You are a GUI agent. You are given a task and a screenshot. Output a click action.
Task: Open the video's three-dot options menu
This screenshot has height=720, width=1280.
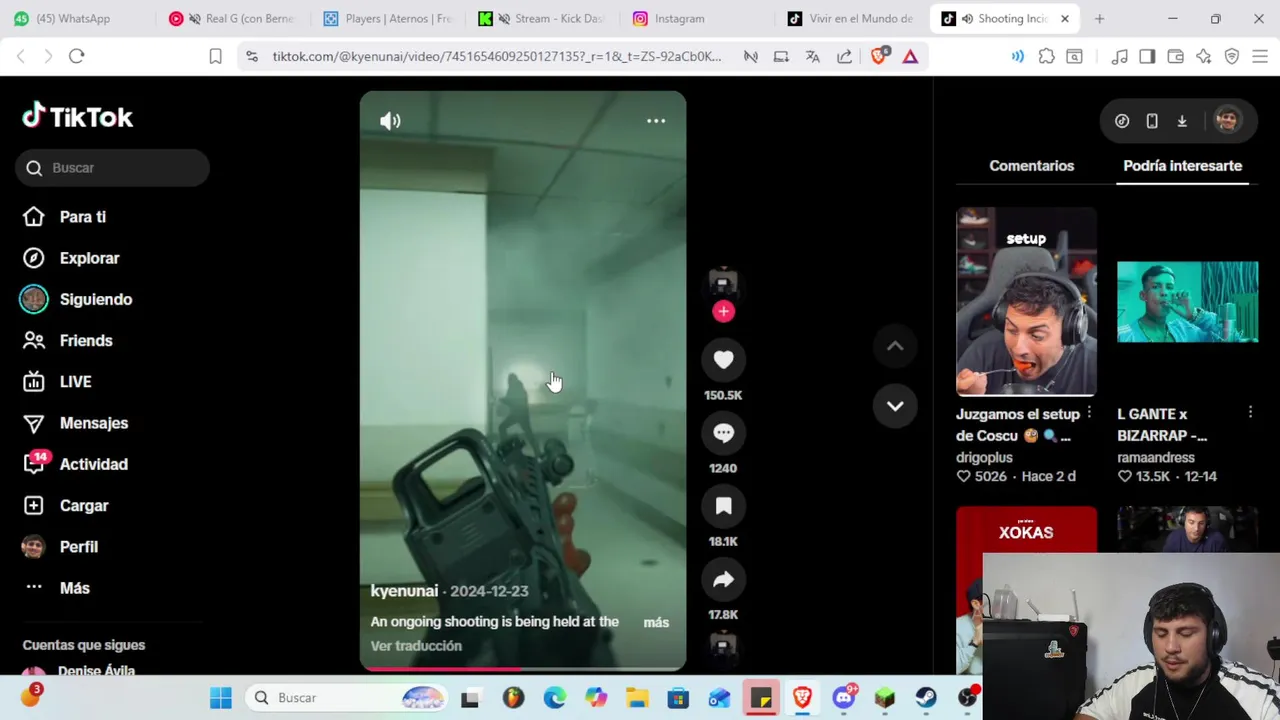pyautogui.click(x=656, y=121)
